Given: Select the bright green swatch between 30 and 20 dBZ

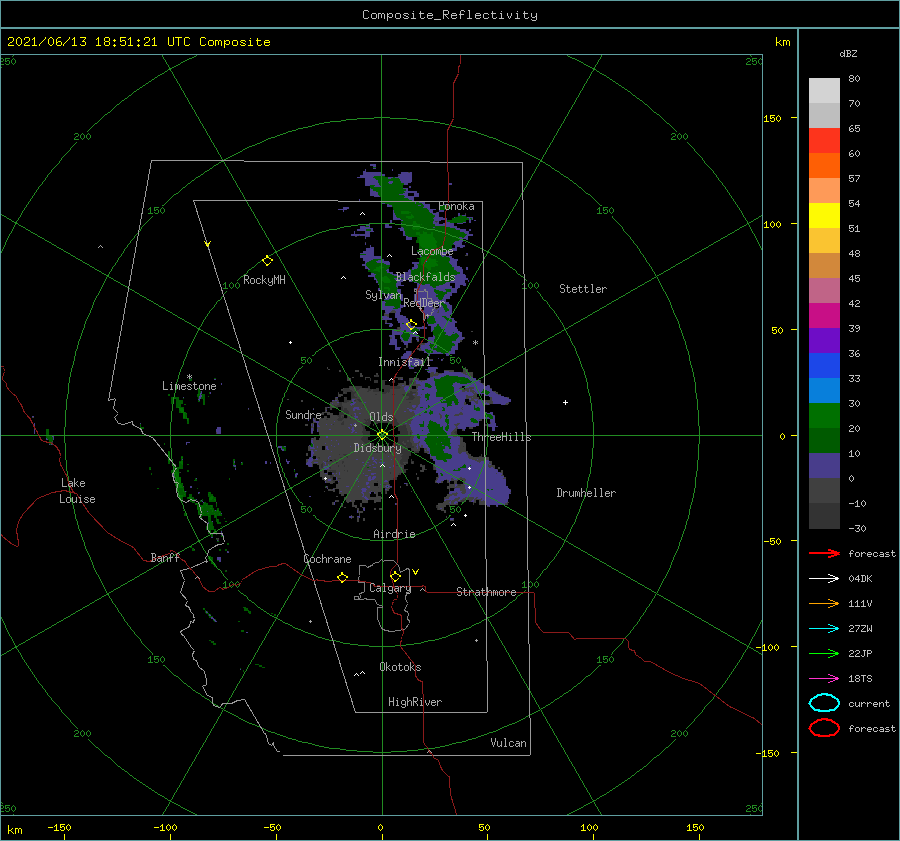Looking at the screenshot, I should 824,416.
